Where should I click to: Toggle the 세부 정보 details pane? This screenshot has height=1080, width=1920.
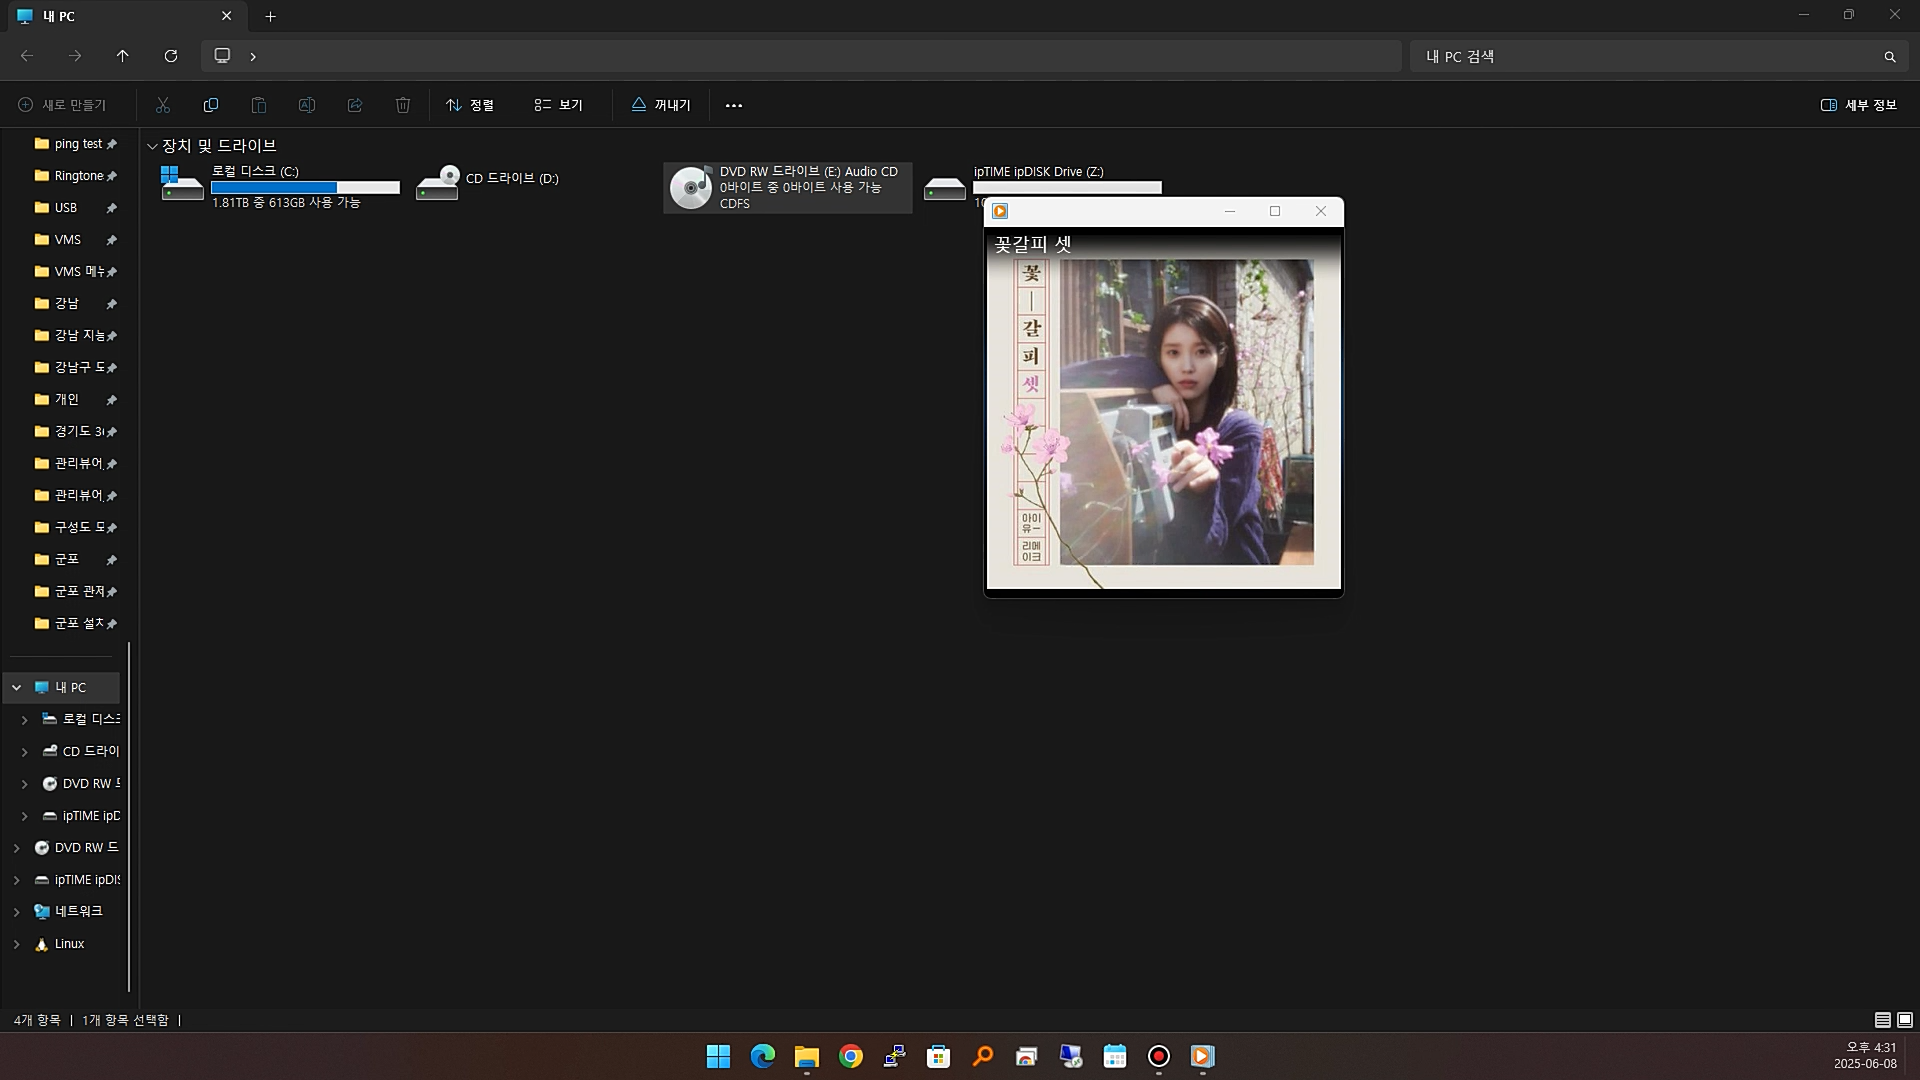[1859, 105]
